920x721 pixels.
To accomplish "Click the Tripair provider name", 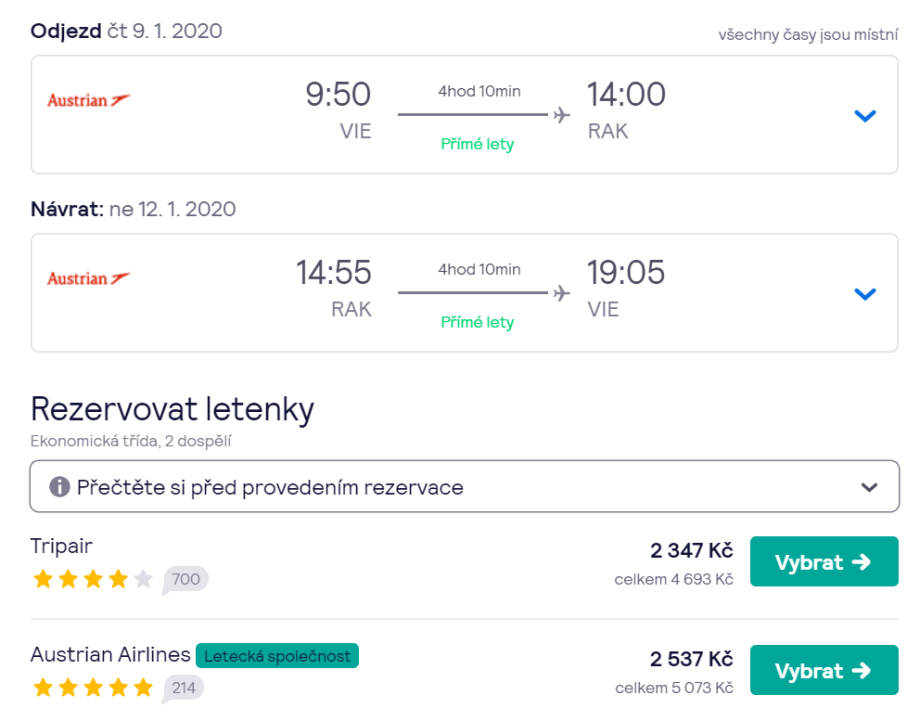I will tap(62, 546).
